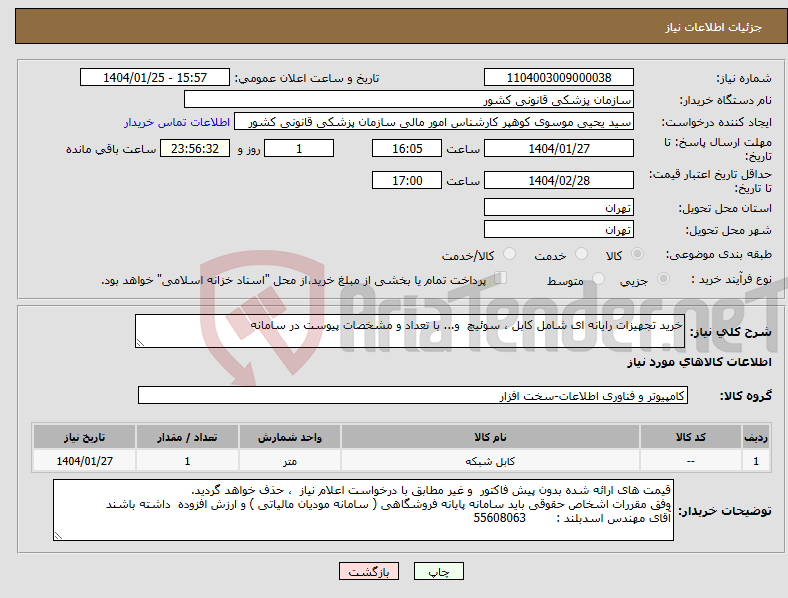Click the resize handle of the buyer notes area
This screenshot has width=788, height=598.
(x=58, y=536)
